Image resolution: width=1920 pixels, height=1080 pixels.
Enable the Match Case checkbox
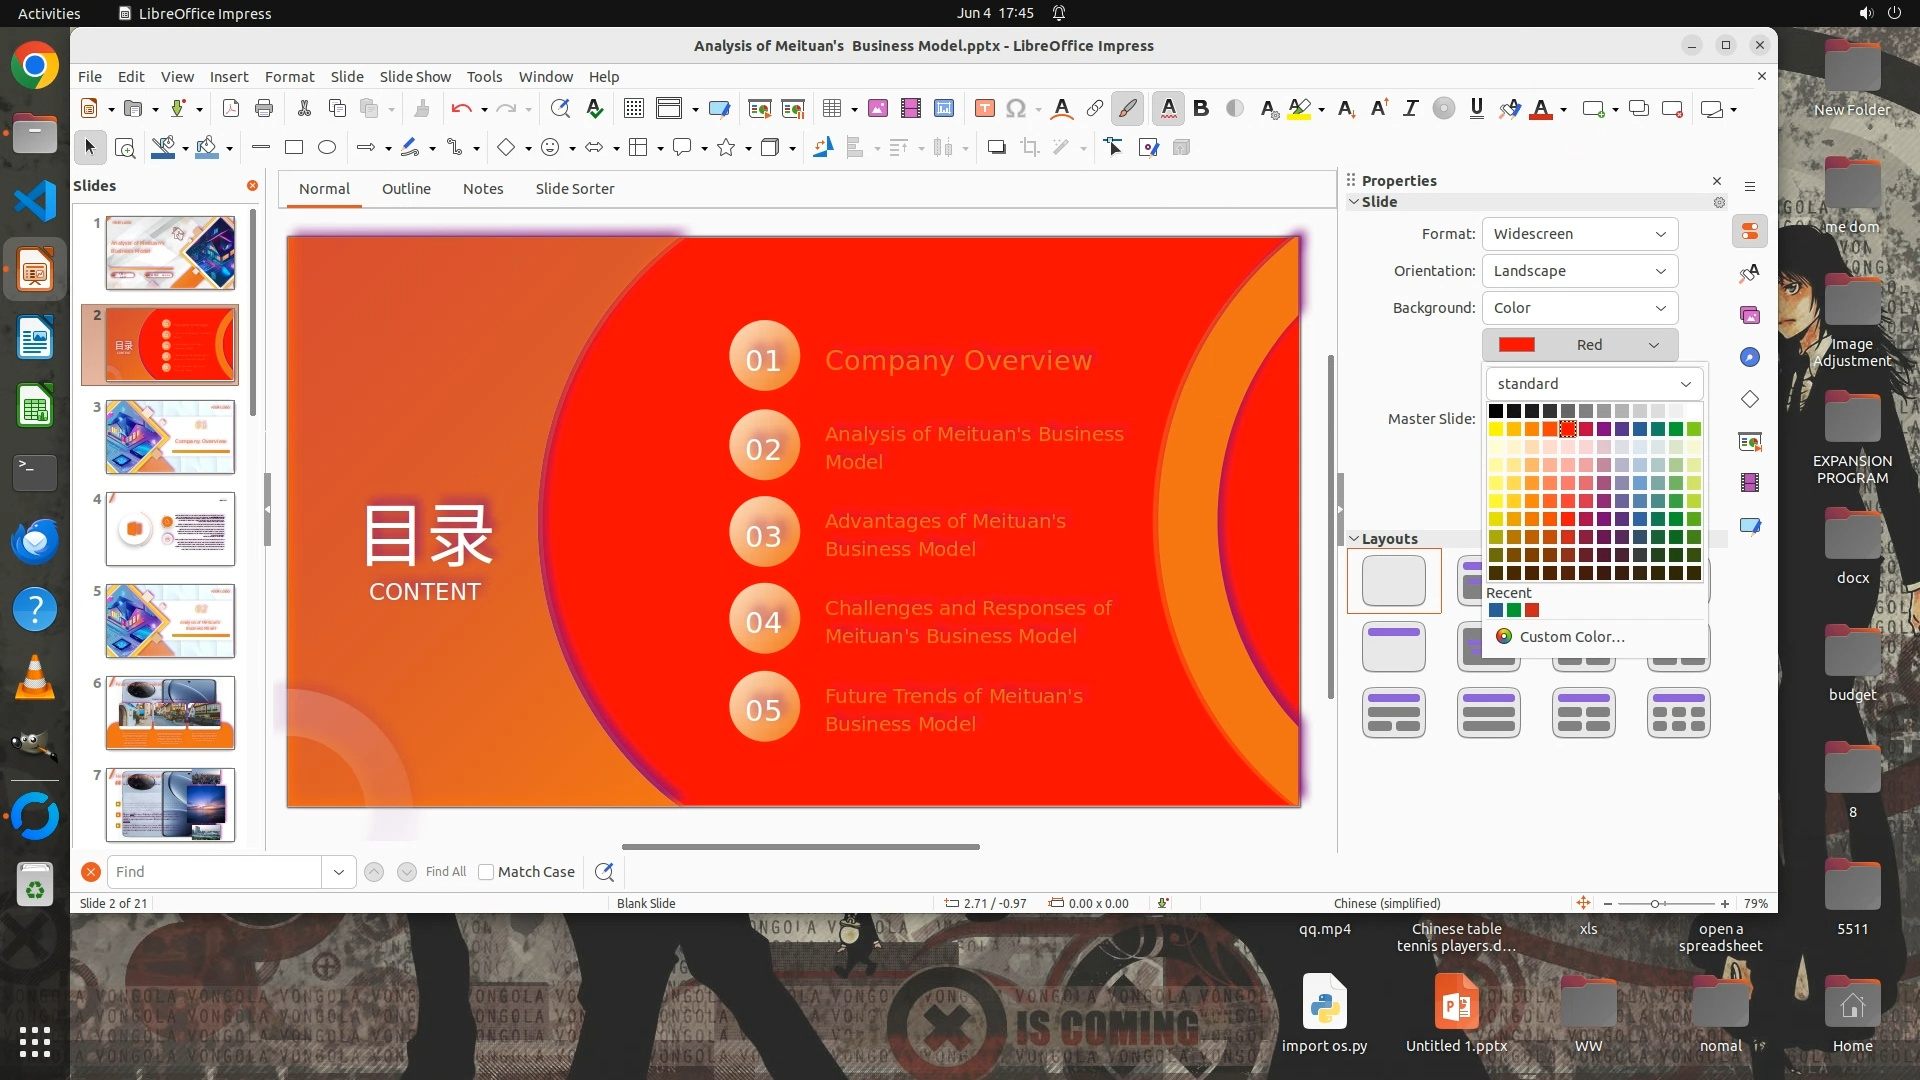click(x=486, y=872)
